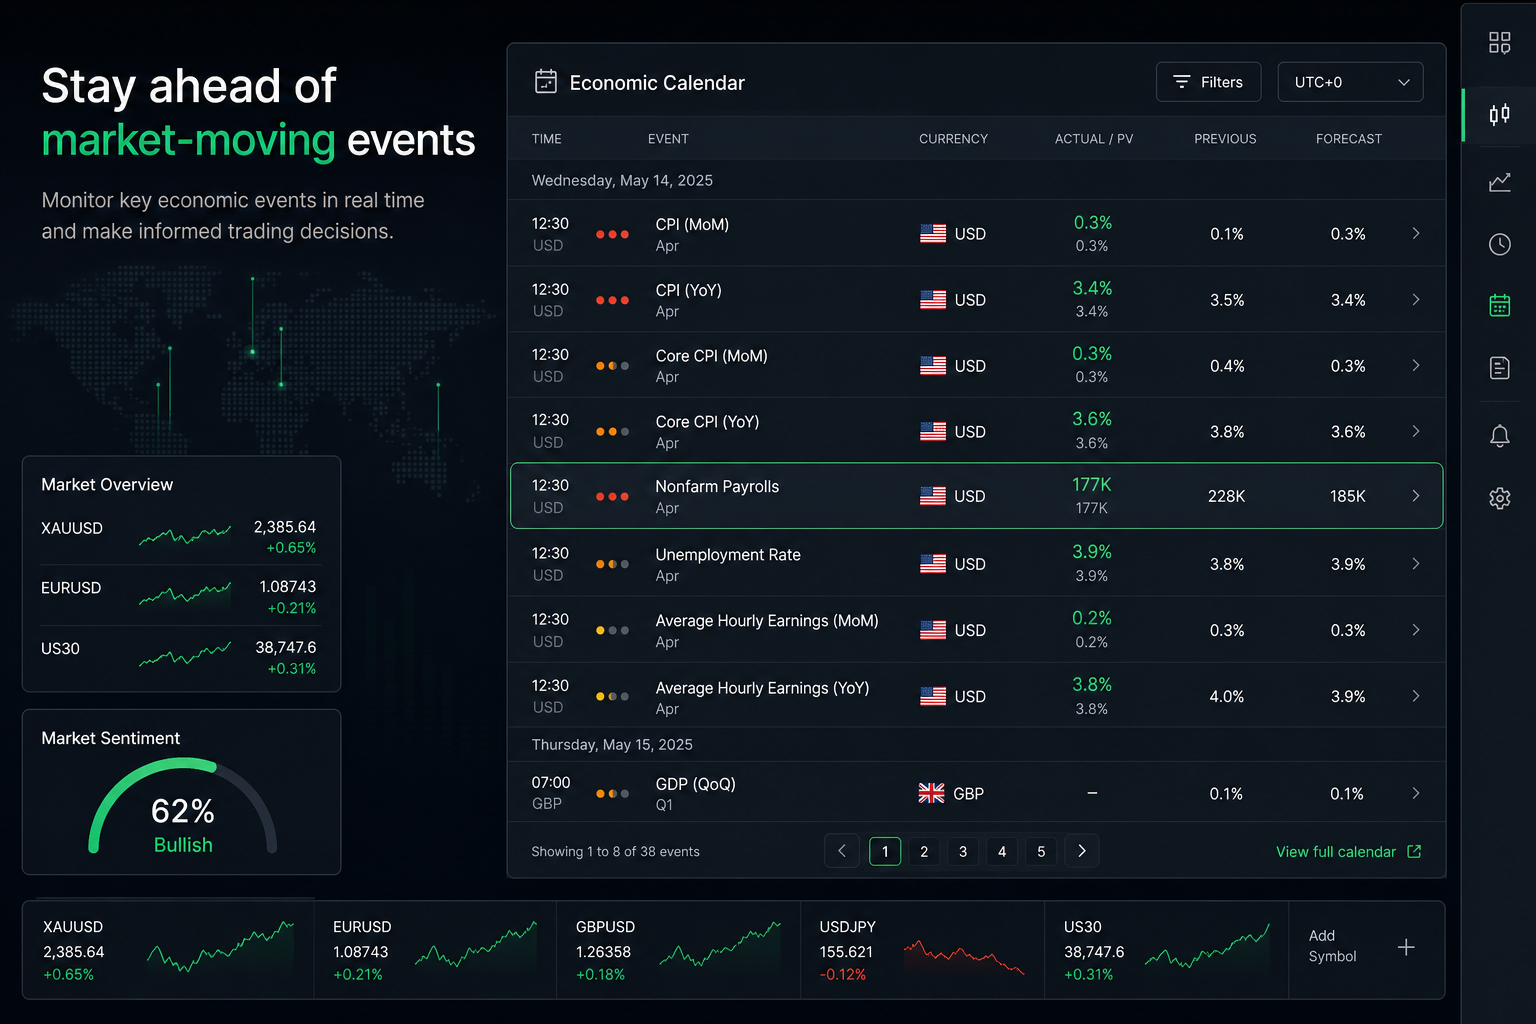Click the impact dots of CPI (MoM) row
This screenshot has height=1024, width=1536.
point(612,234)
